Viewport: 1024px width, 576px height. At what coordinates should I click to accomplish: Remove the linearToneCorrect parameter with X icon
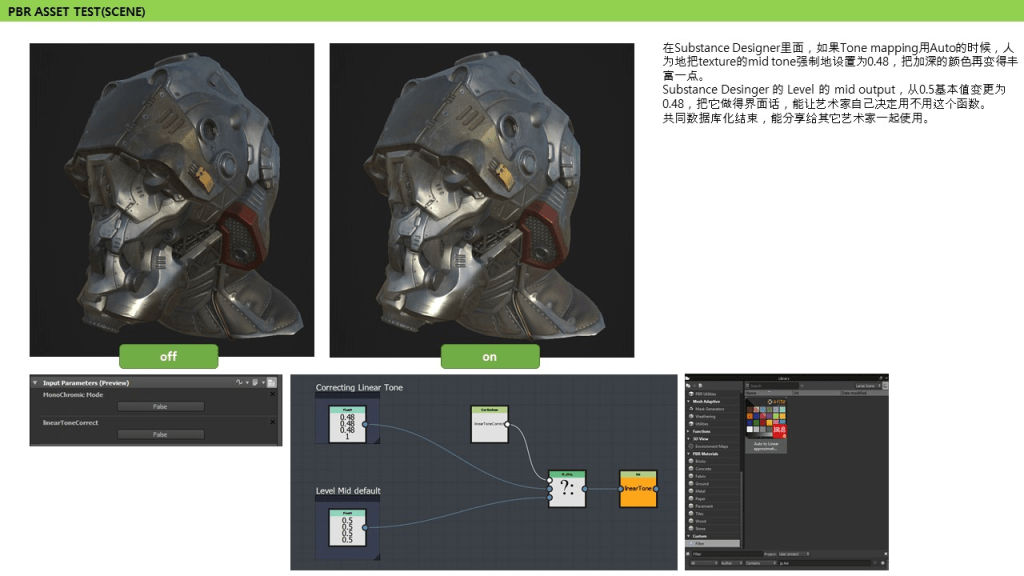[x=272, y=423]
